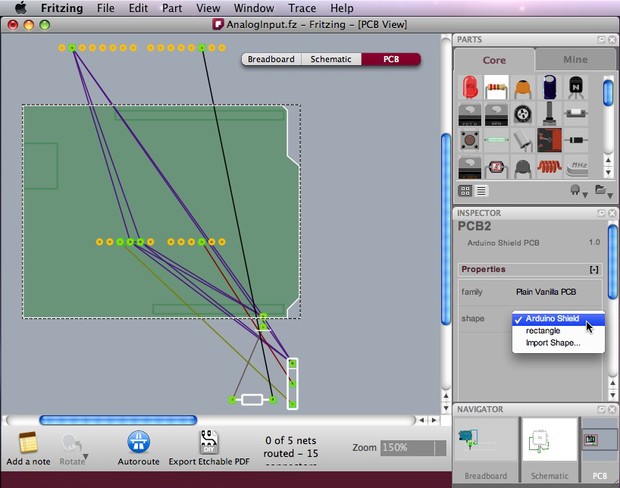Select PCB view in canvas switcher

click(391, 59)
